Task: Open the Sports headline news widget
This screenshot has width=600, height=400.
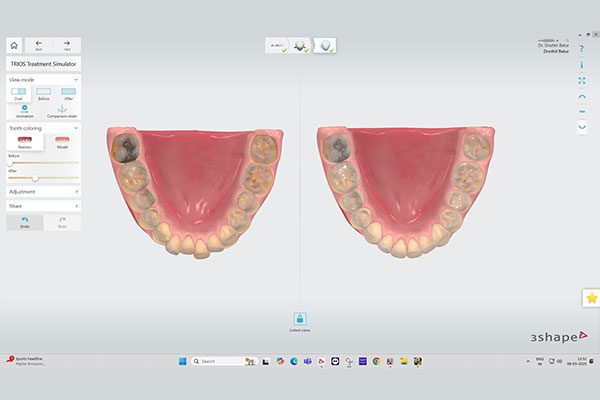Action: click(25, 361)
